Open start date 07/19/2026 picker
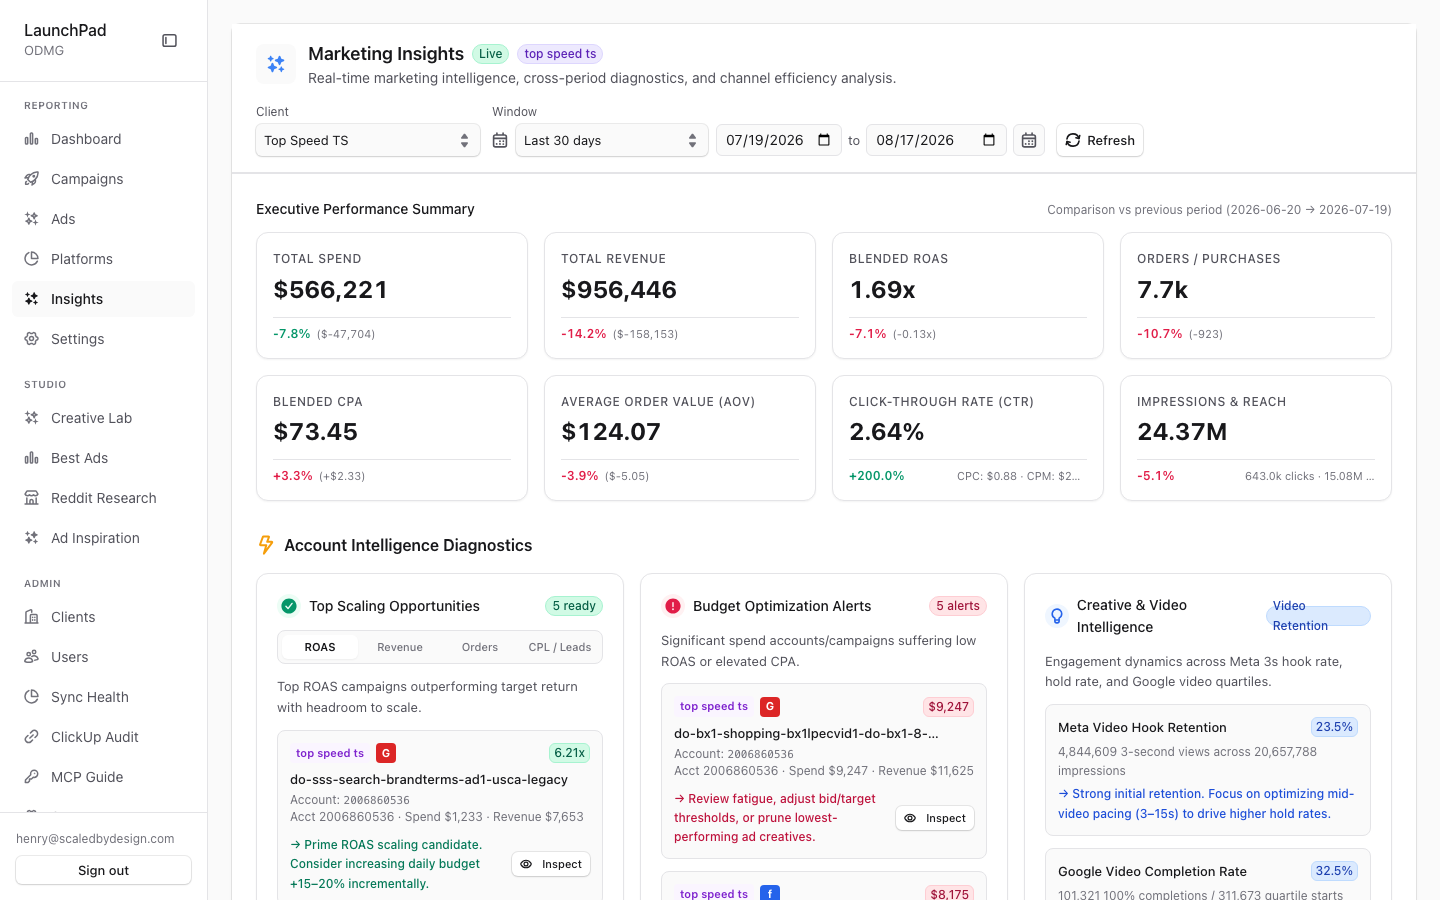This screenshot has height=900, width=1440. click(779, 140)
